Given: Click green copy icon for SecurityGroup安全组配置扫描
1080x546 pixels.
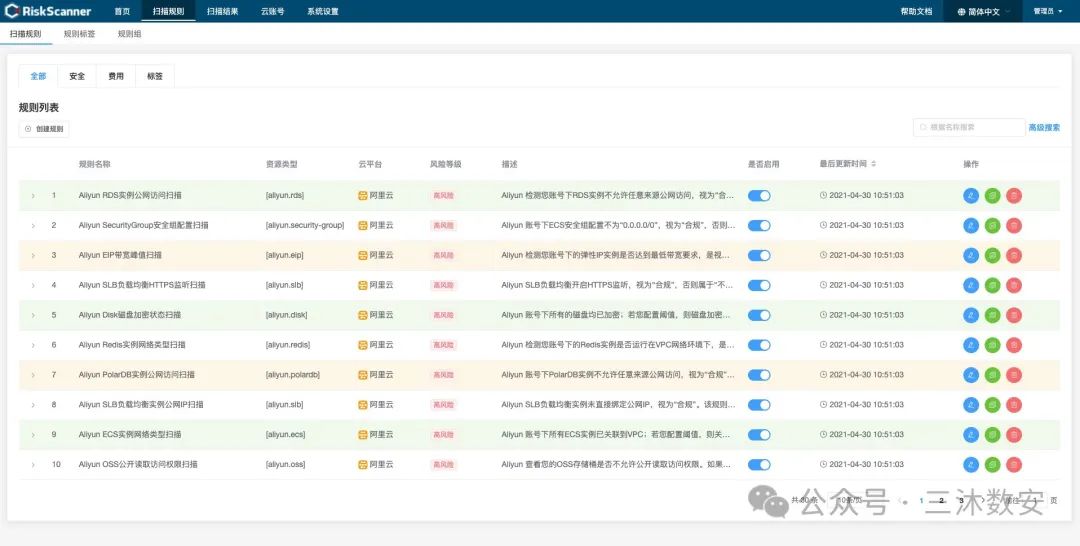Looking at the screenshot, I should point(993,225).
